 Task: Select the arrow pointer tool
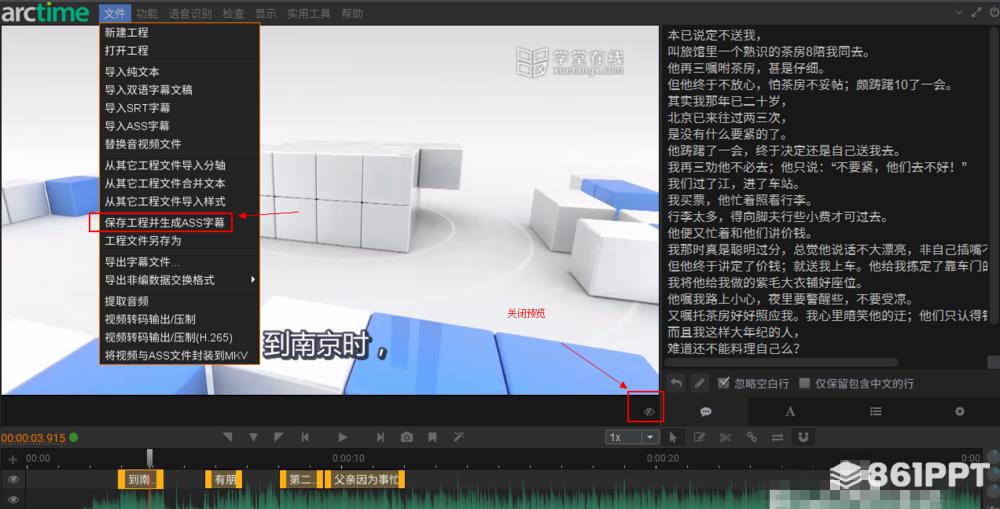point(673,438)
